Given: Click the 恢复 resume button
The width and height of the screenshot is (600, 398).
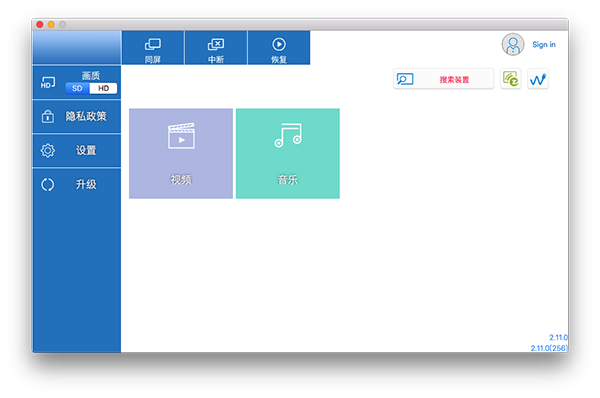Looking at the screenshot, I should [x=279, y=48].
